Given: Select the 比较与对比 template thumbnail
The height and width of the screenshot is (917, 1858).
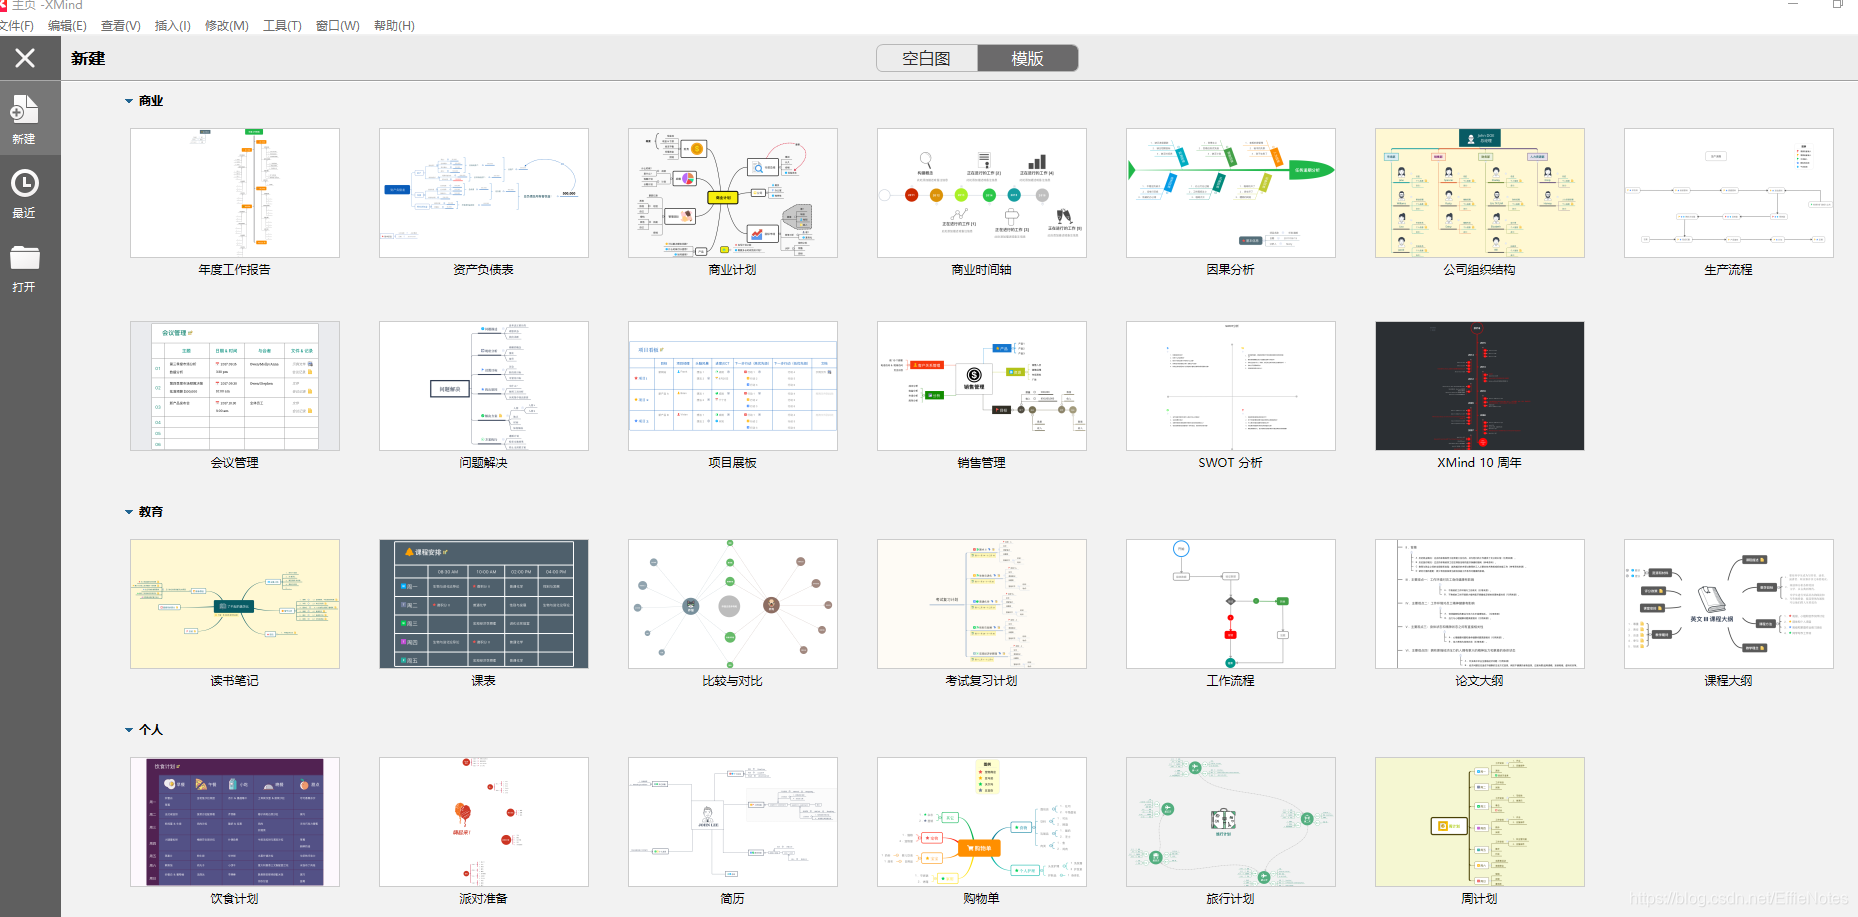Looking at the screenshot, I should pyautogui.click(x=733, y=604).
